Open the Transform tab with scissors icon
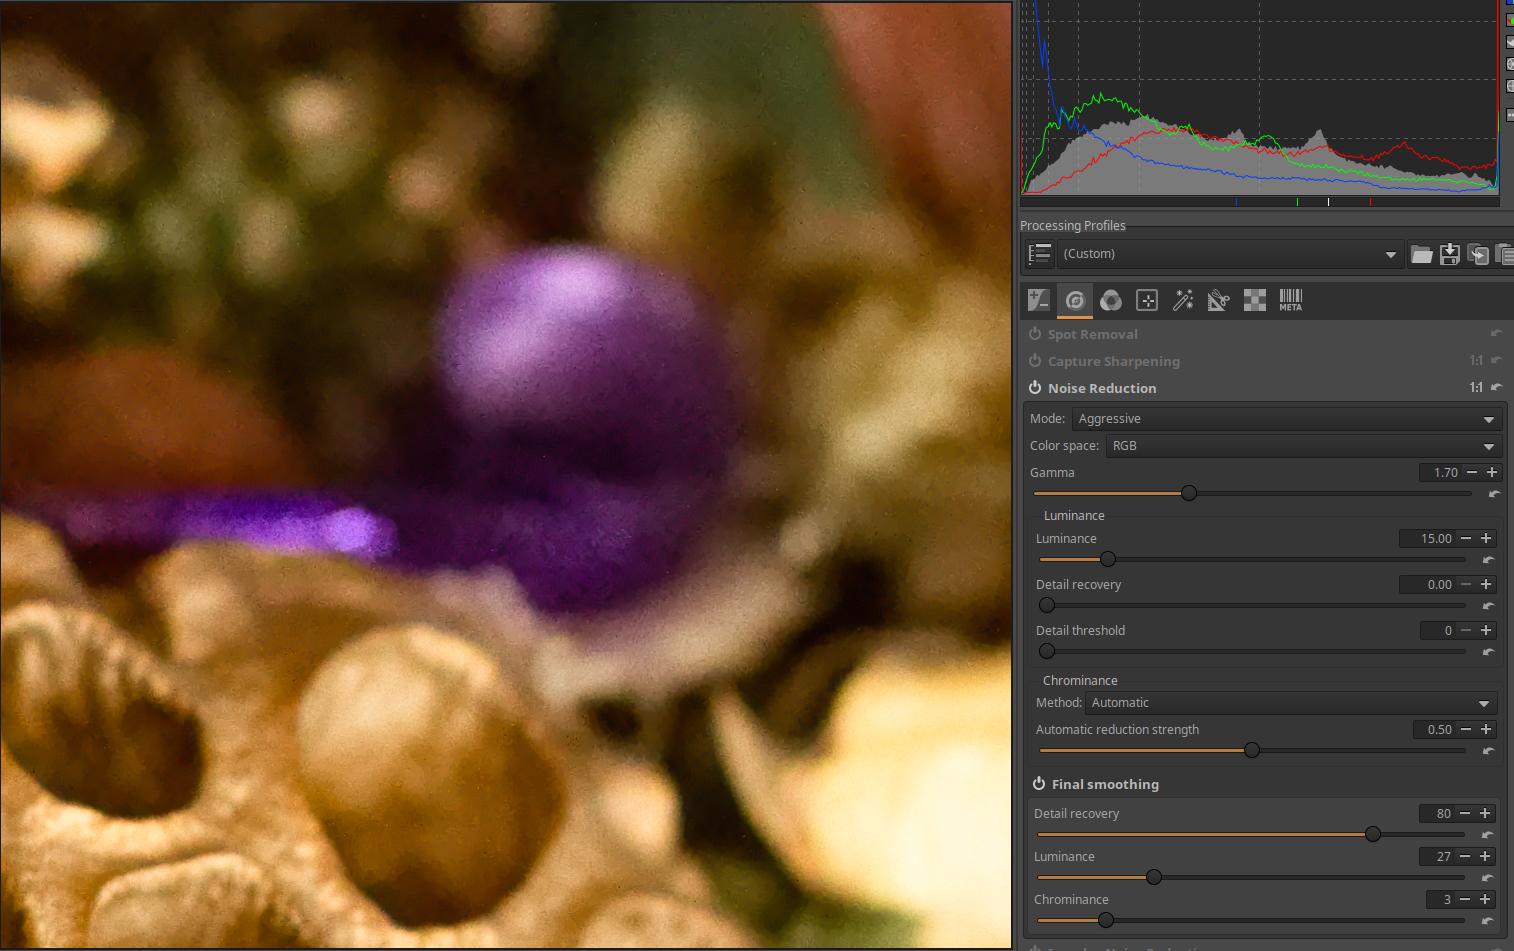Screen dimensions: 1514x951 pos(1218,300)
